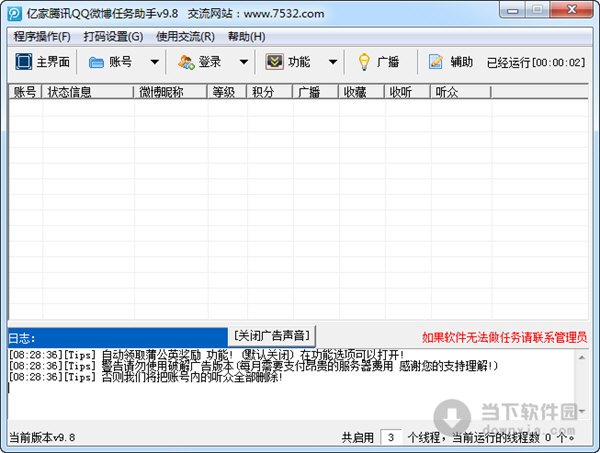Image resolution: width=600 pixels, height=453 pixels.
Task: Open the 程序操作(F) menu
Action: 42,37
